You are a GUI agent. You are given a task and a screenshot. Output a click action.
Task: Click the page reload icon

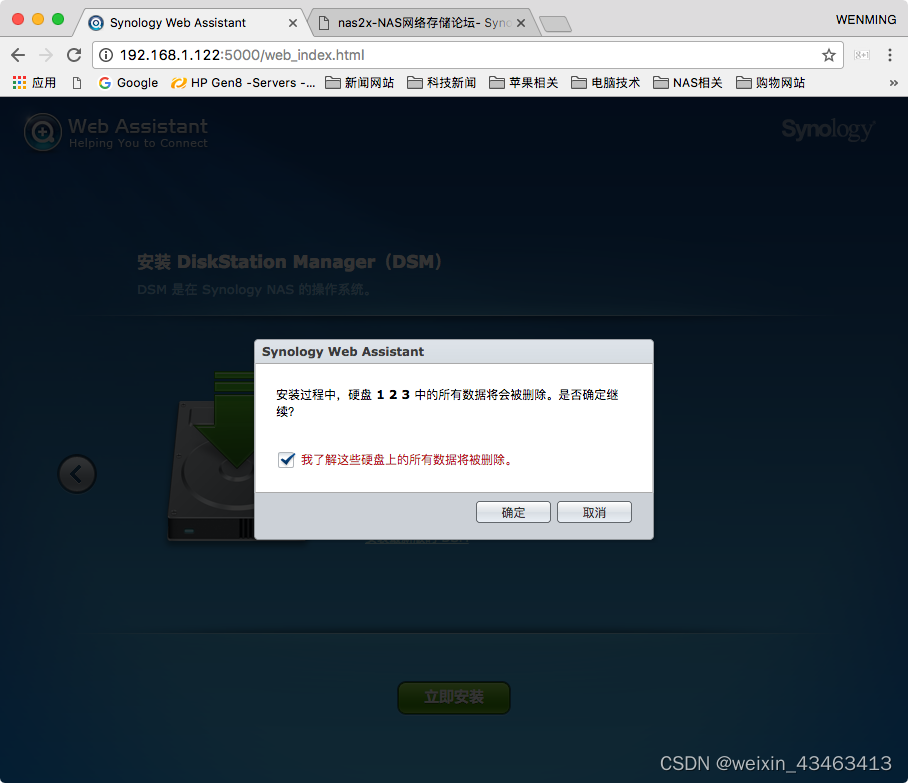73,56
